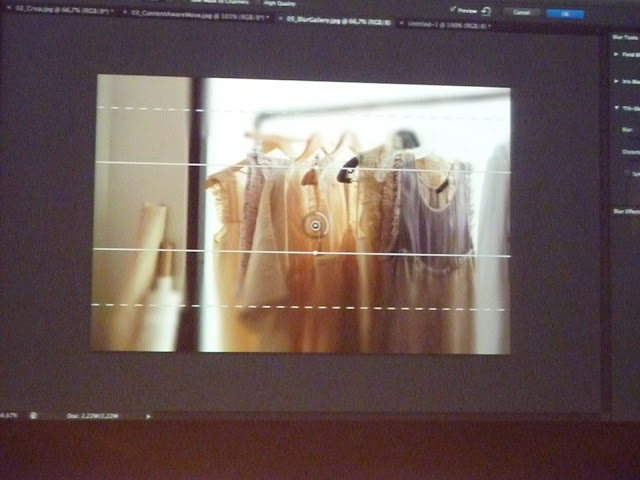Click the upper solid focus line
640x480 pixels.
click(302, 167)
